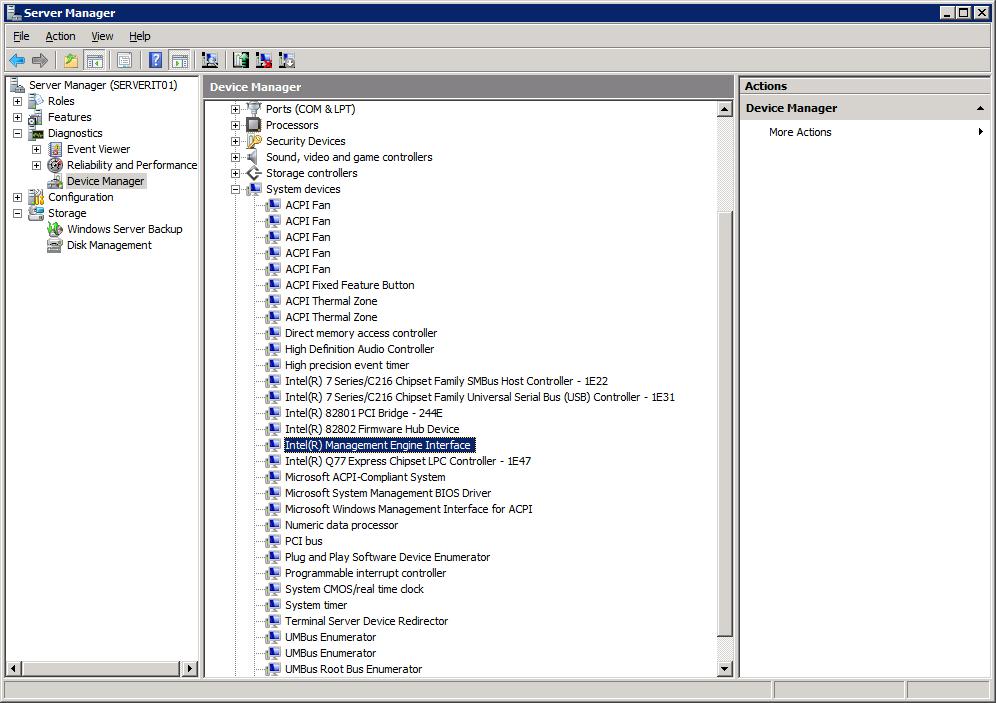
Task: Click the Up One Level folder icon
Action: click(x=71, y=60)
